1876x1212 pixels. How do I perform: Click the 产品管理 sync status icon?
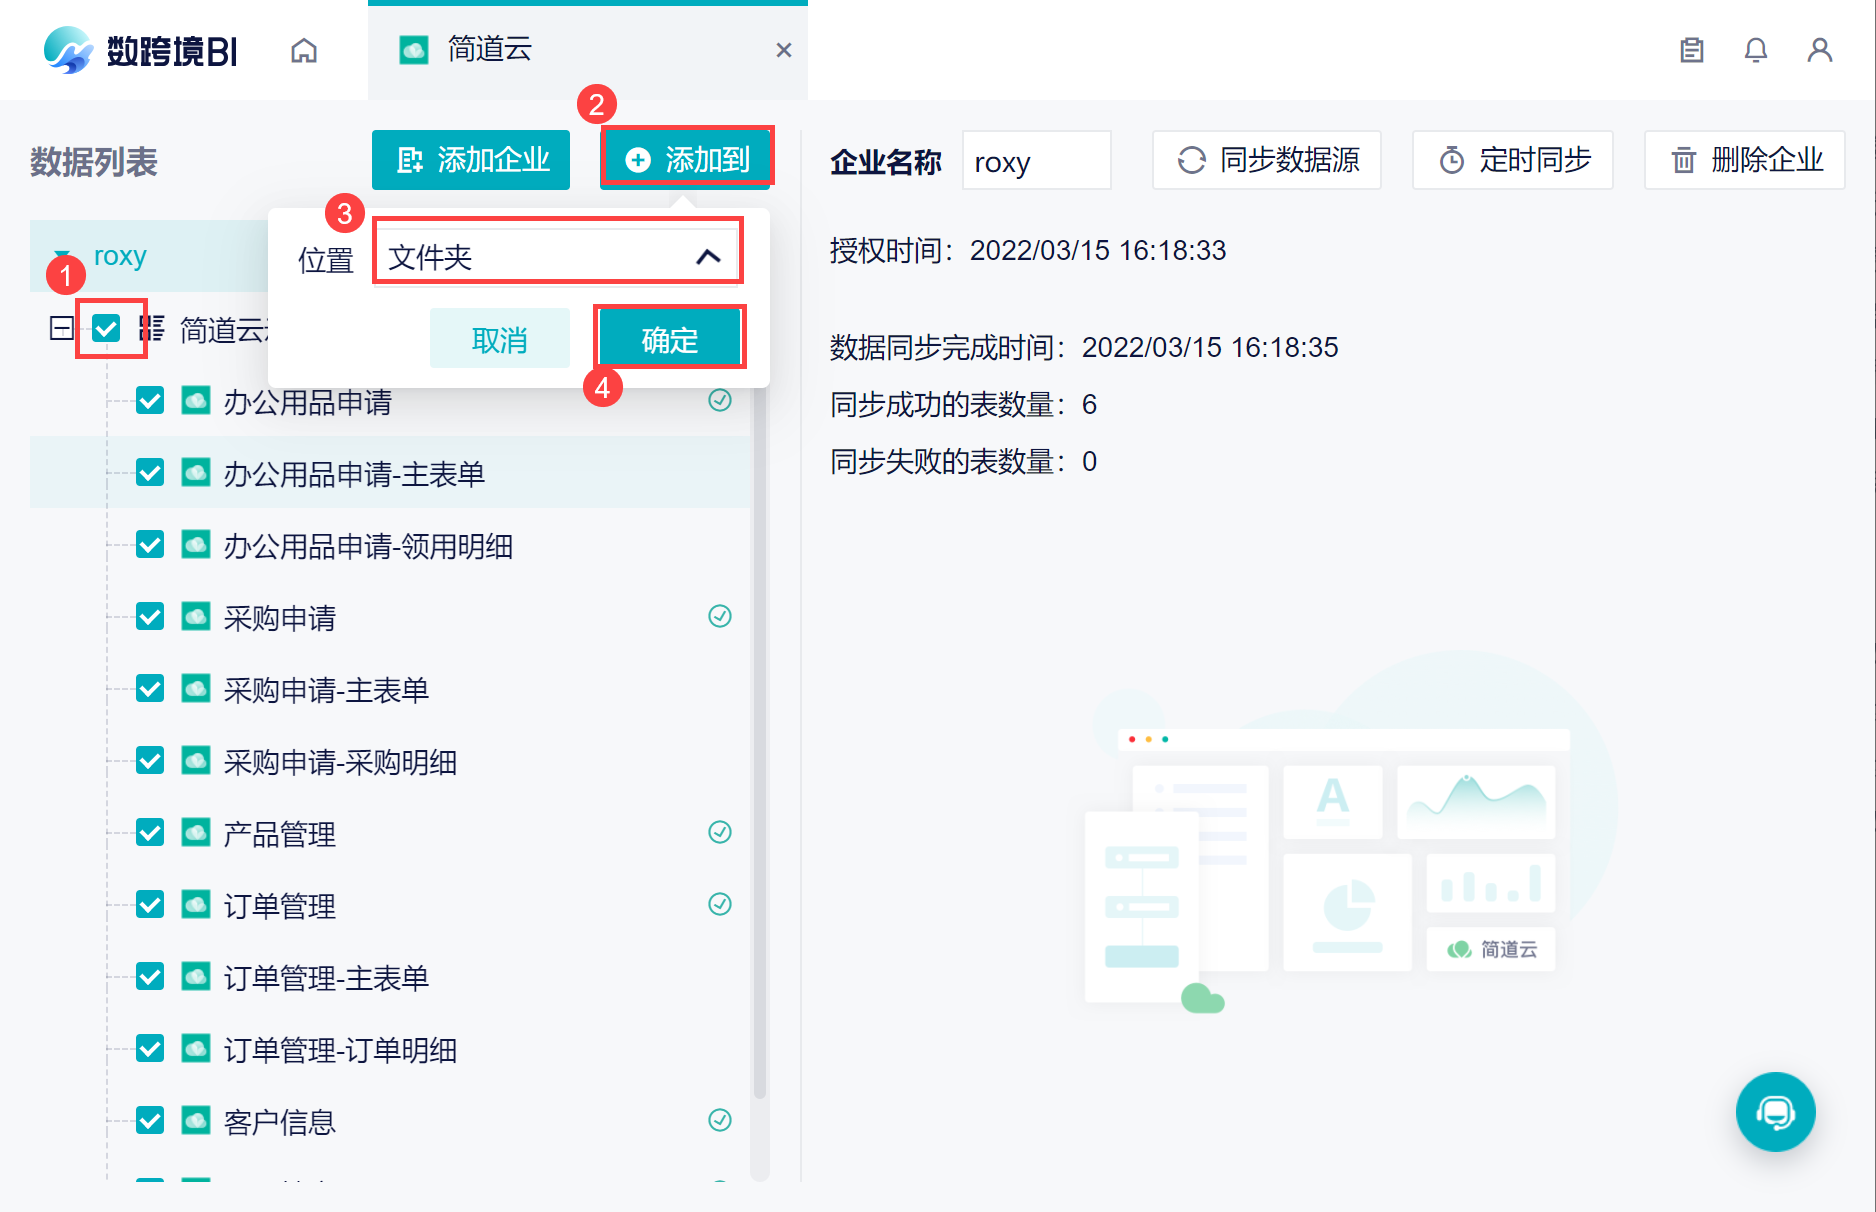click(720, 832)
